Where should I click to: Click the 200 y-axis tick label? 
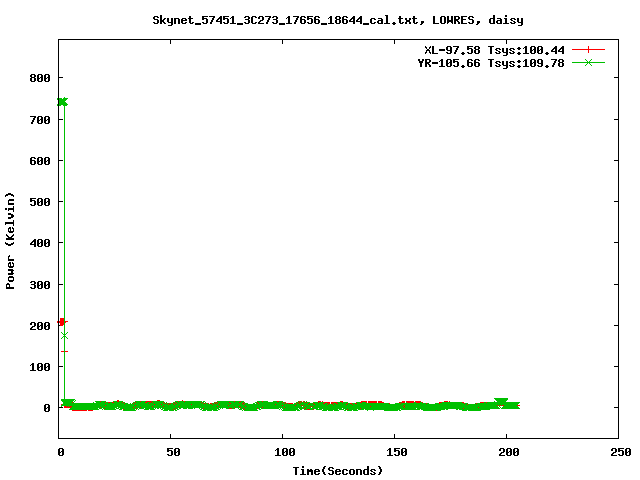coord(40,326)
